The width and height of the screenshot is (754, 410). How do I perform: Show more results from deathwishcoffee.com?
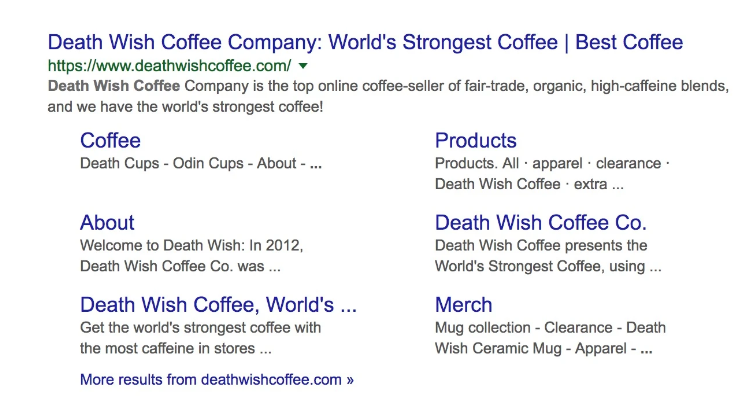217,380
